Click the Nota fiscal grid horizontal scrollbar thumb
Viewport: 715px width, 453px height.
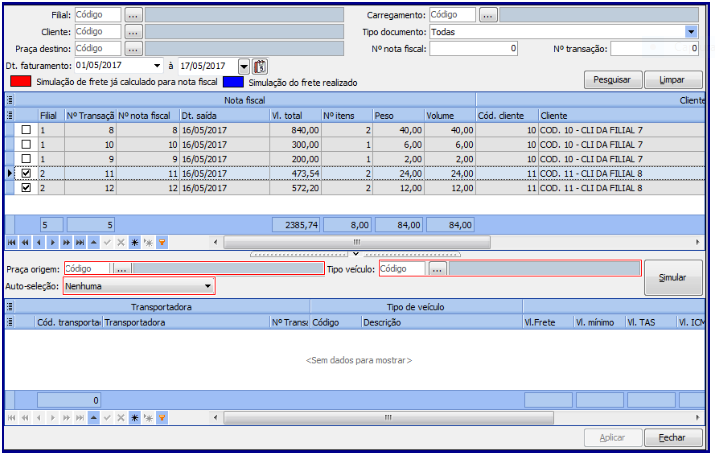(357, 242)
